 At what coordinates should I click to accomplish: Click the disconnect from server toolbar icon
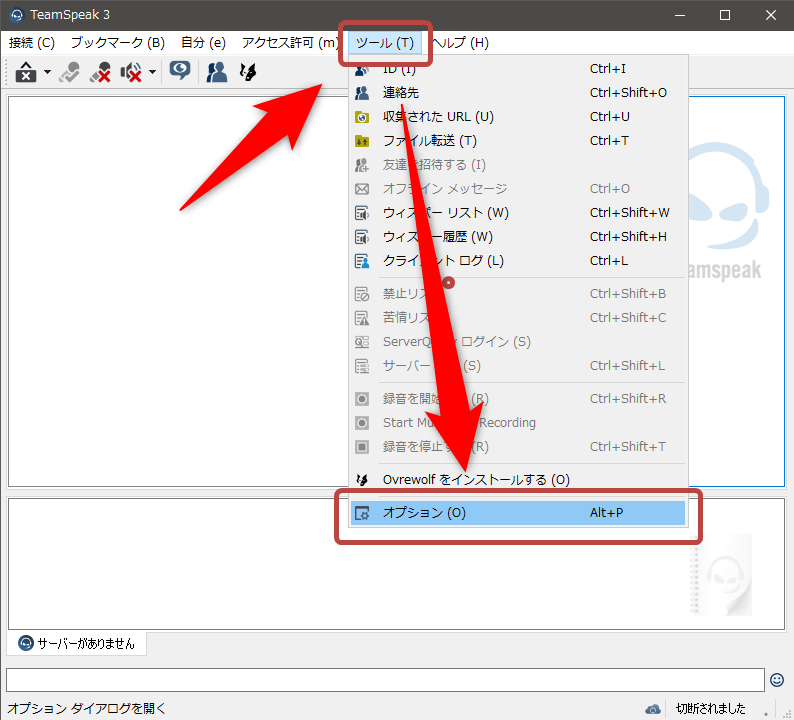coord(26,72)
